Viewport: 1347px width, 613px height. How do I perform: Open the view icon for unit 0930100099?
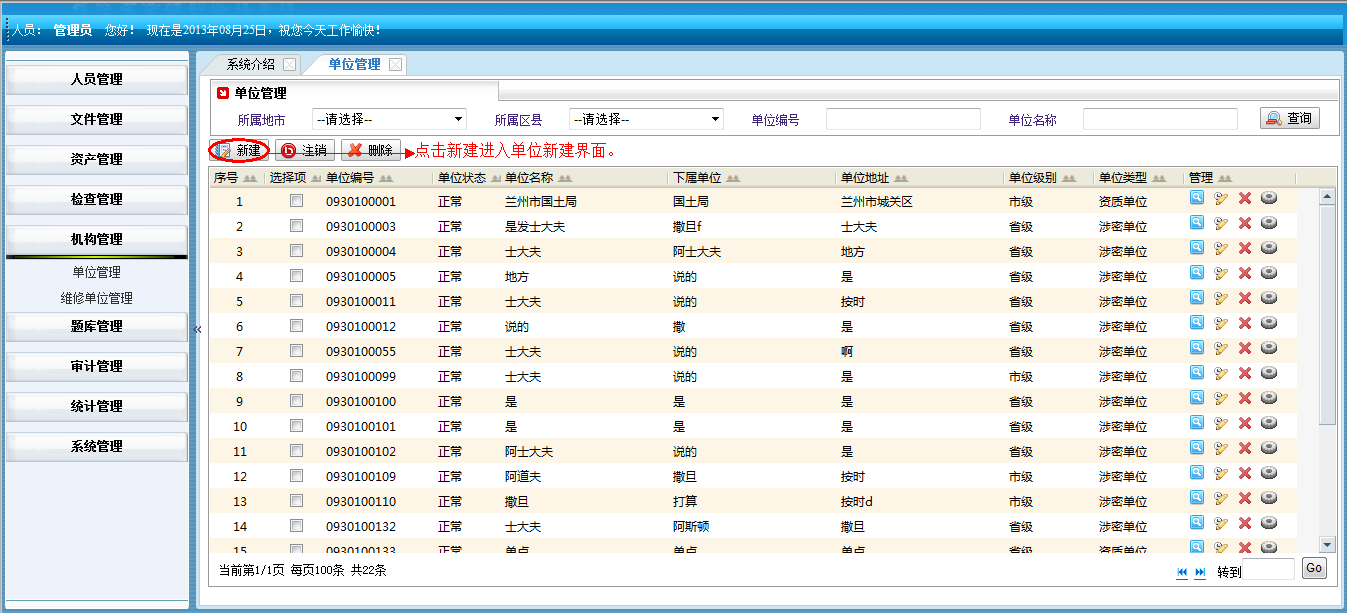tap(1196, 372)
